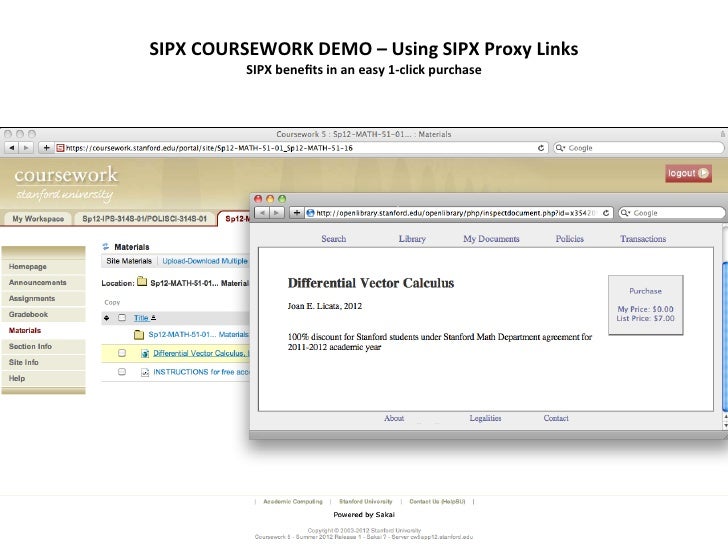Click the expand-all arrows icon in header
The height and width of the screenshot is (546, 728).
(107, 318)
